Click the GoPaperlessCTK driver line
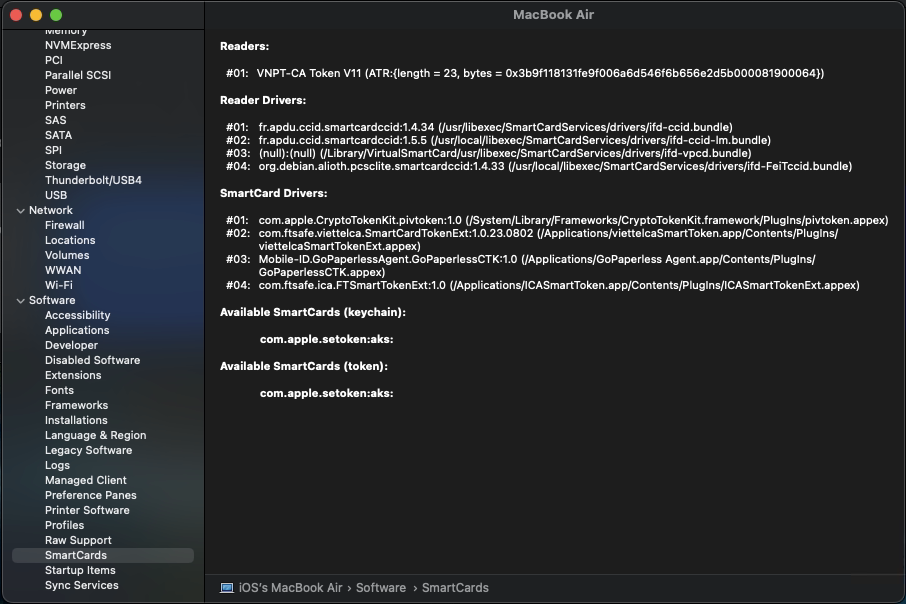 [520, 266]
